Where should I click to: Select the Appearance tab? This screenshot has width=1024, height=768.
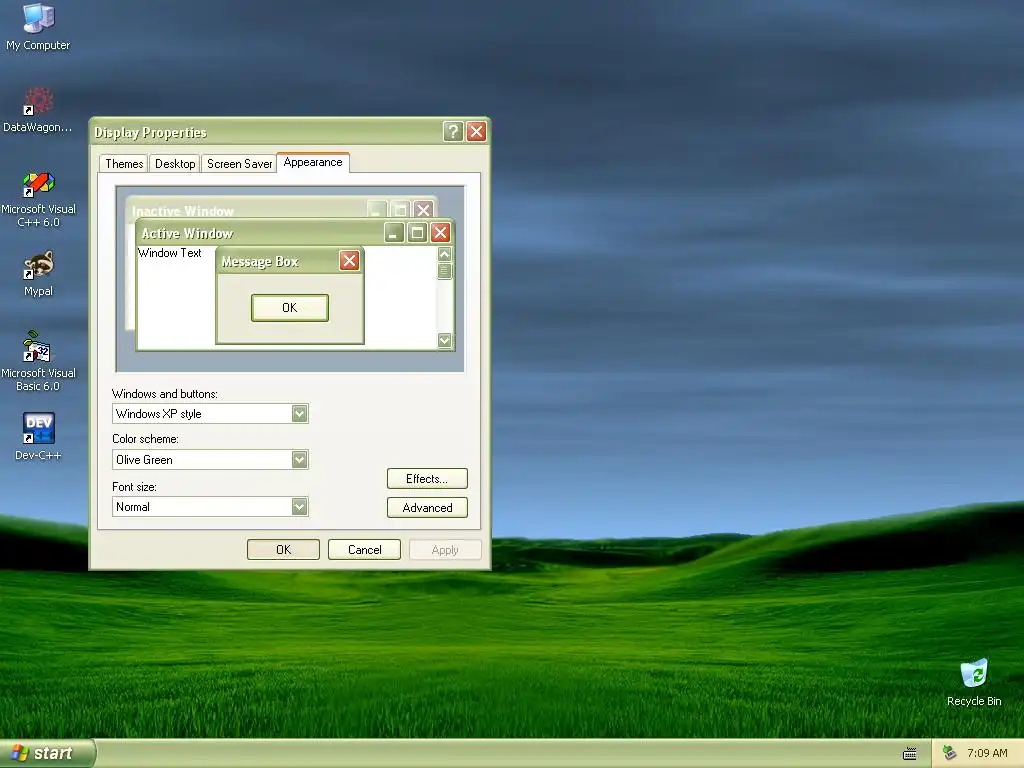pos(313,163)
